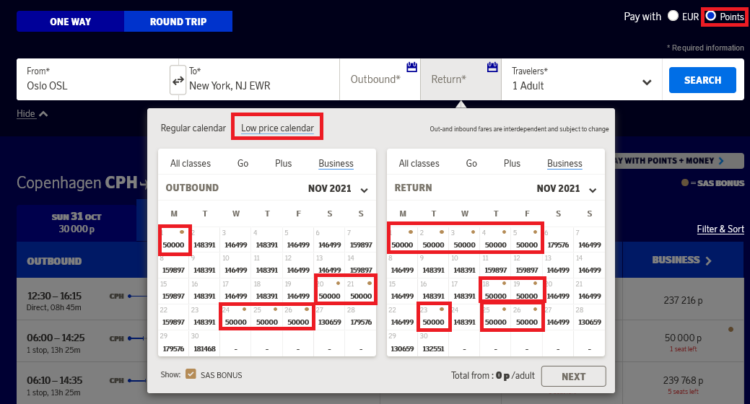750x404 pixels.
Task: Collapse search form with Hide link
Action: tap(32, 114)
